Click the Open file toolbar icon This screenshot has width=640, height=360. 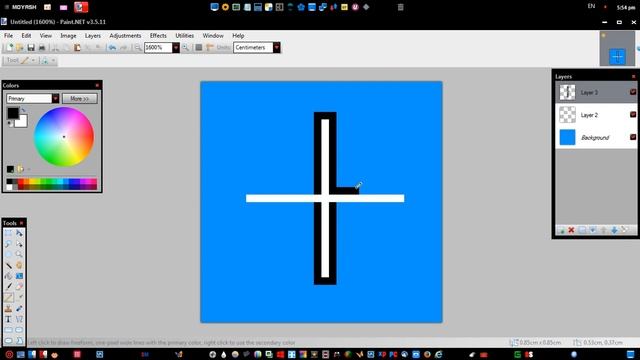coord(20,48)
